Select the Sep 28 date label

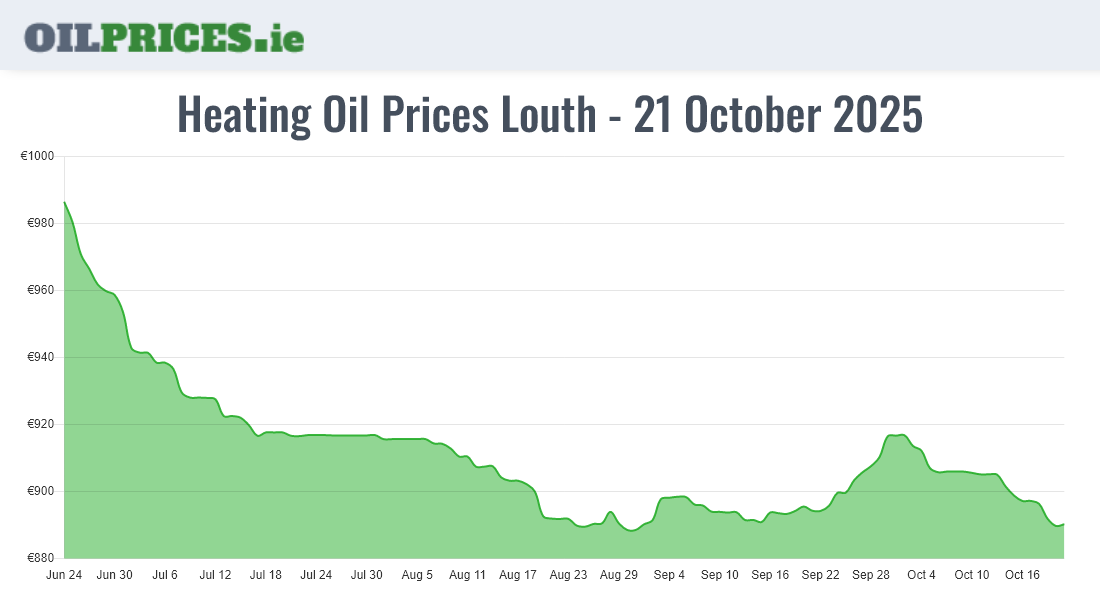[871, 575]
